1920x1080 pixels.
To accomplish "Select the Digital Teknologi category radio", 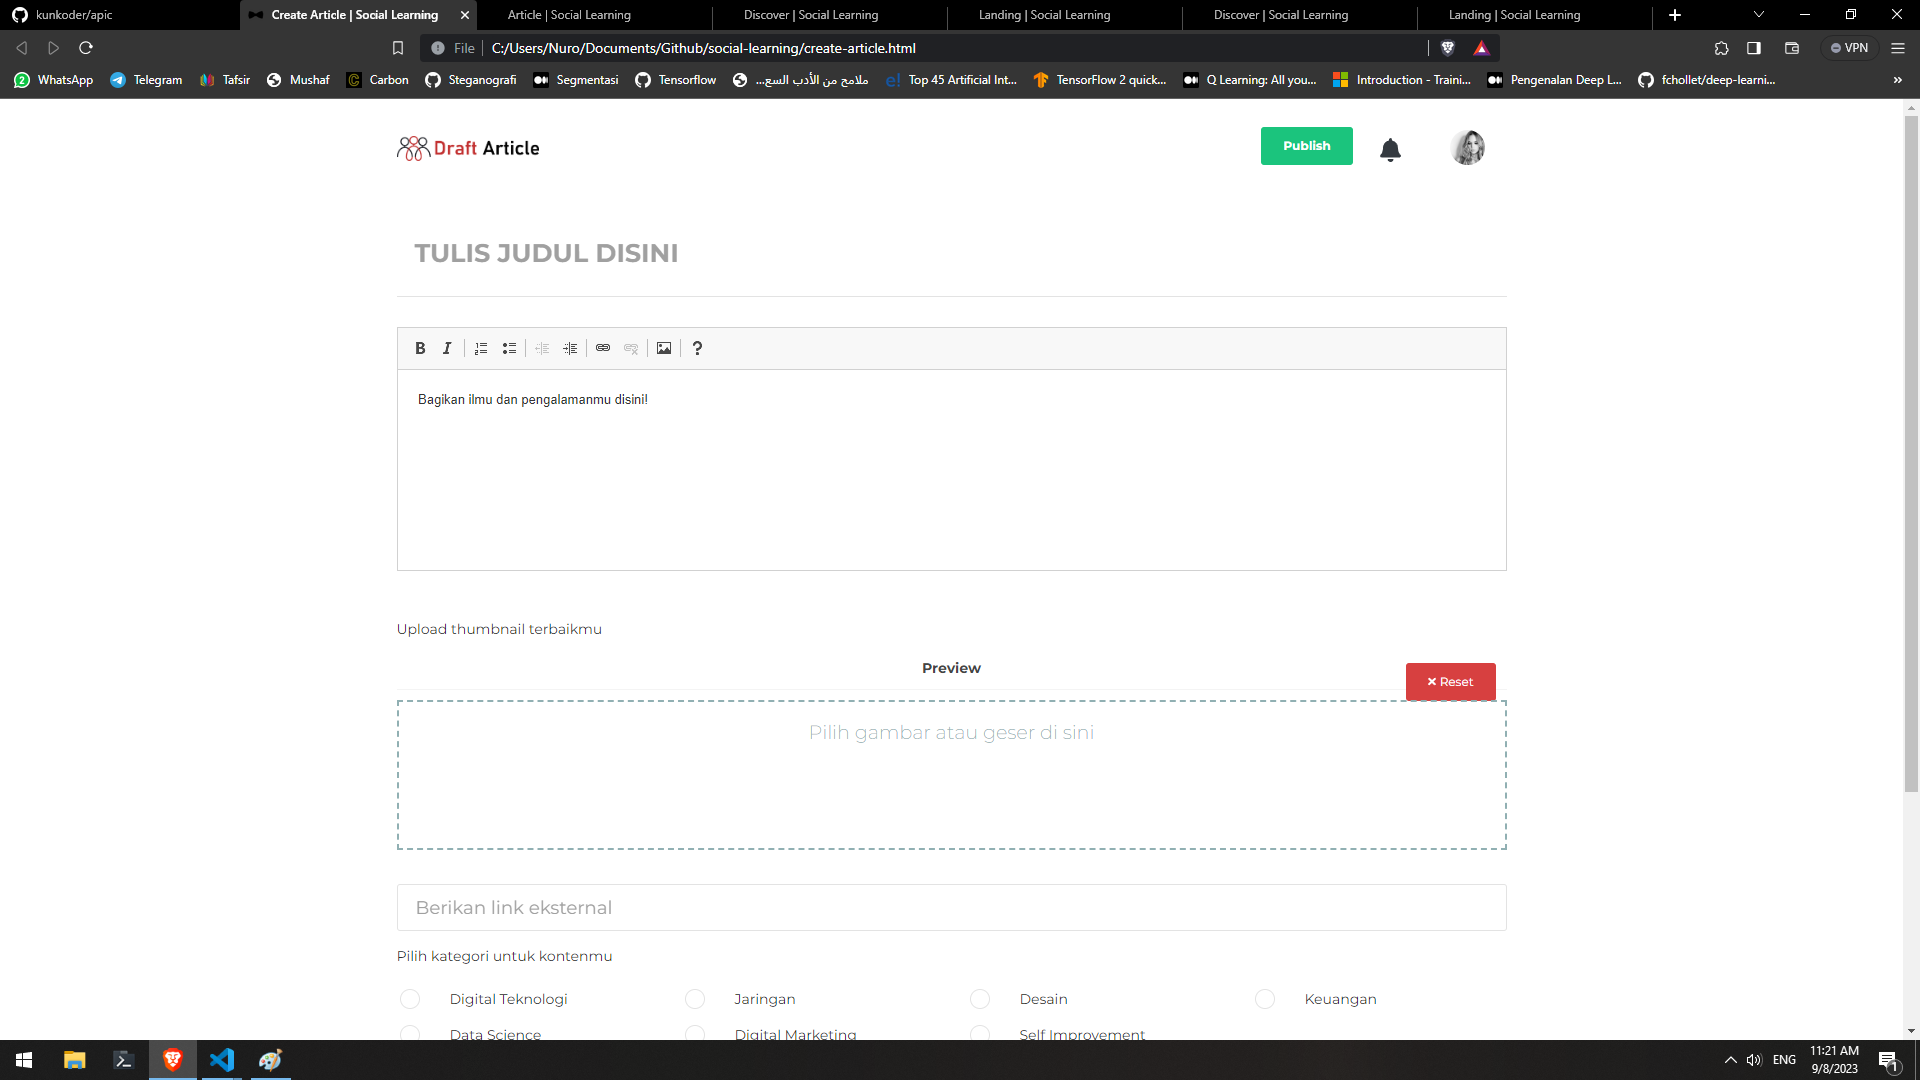I will pyautogui.click(x=410, y=999).
